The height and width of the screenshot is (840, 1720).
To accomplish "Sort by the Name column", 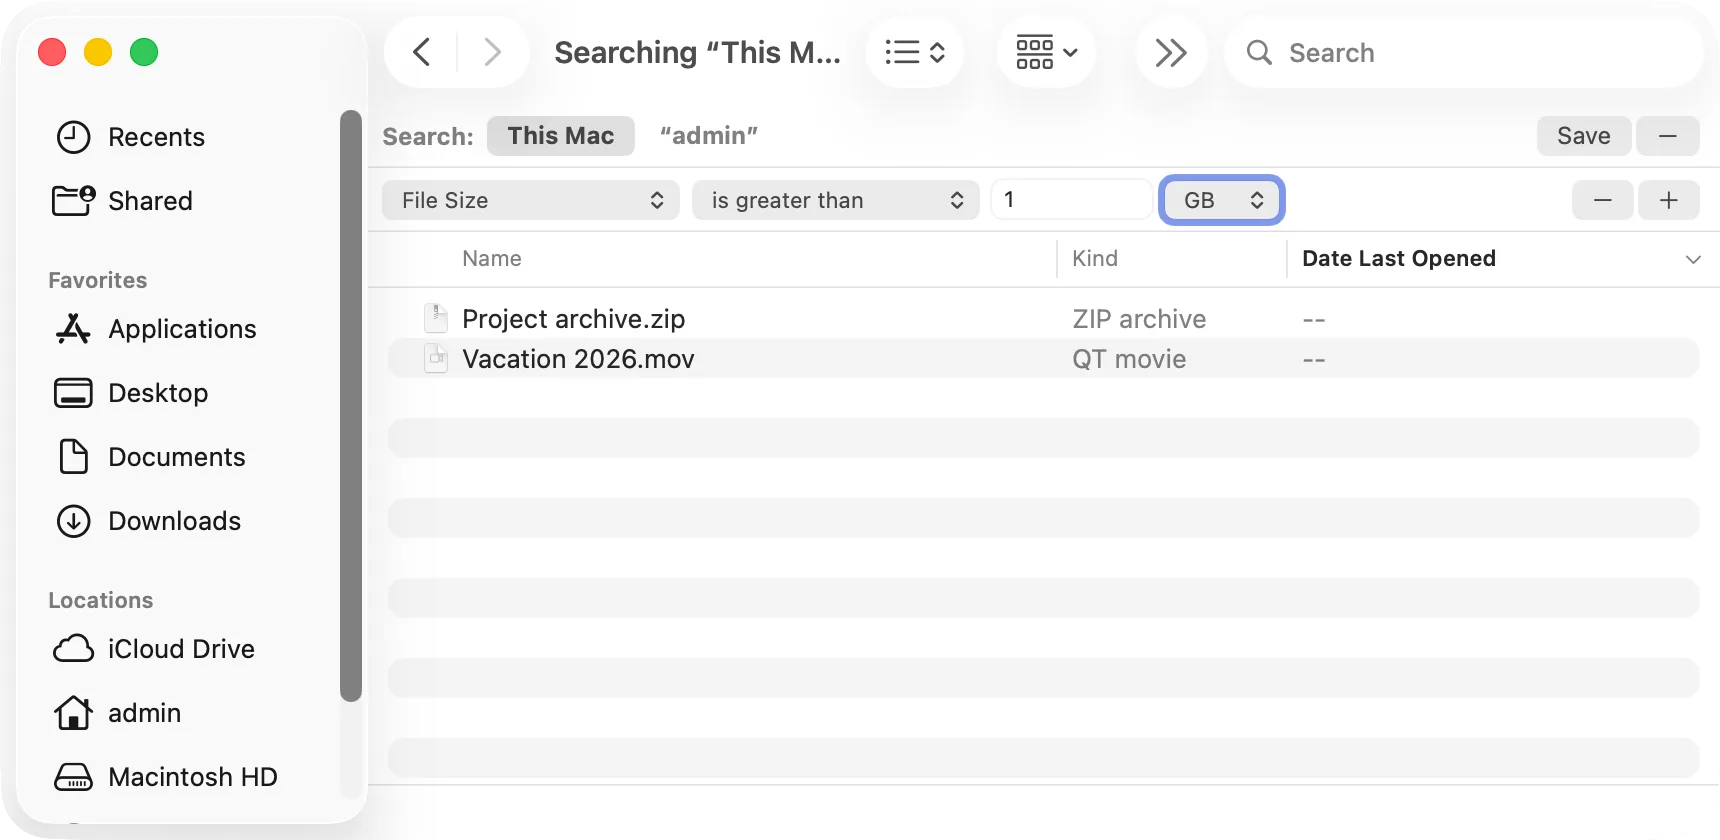I will (x=492, y=259).
